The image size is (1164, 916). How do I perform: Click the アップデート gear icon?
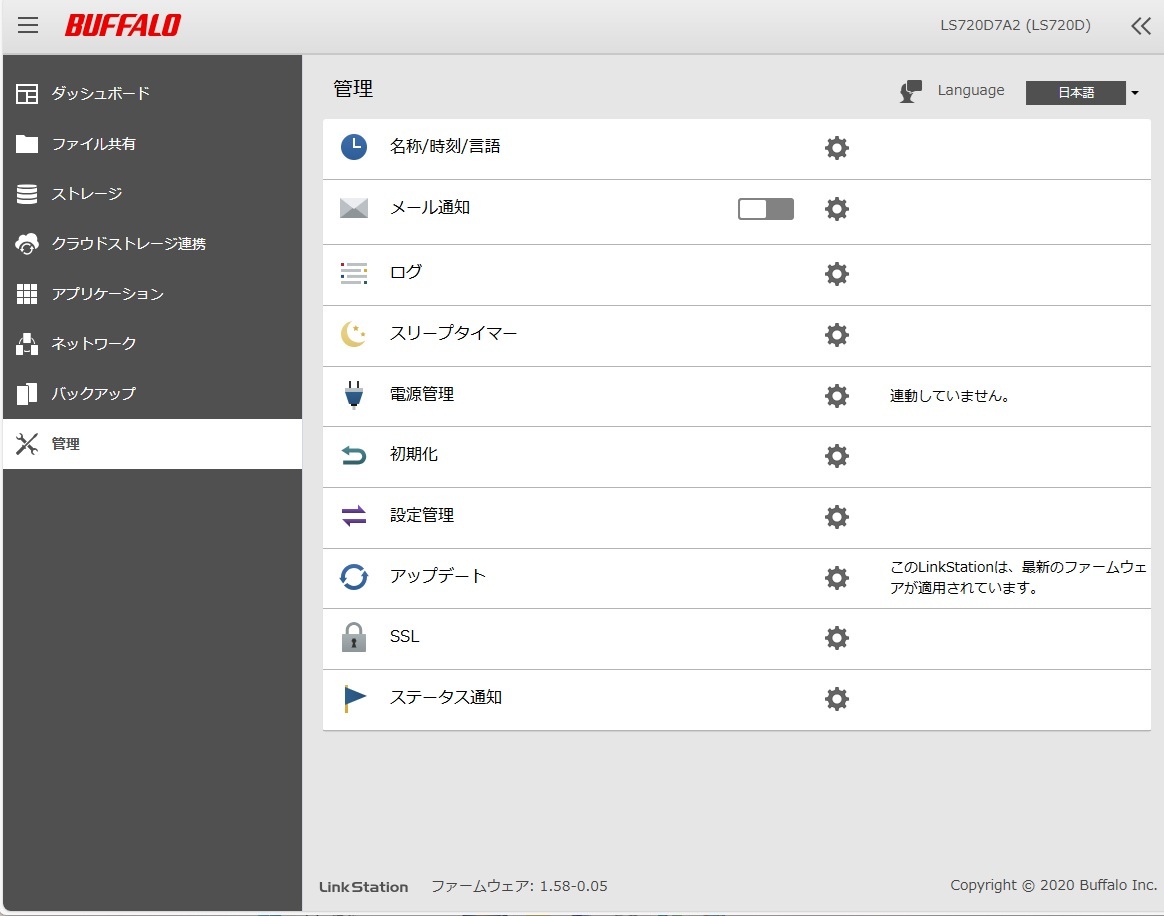pos(836,577)
